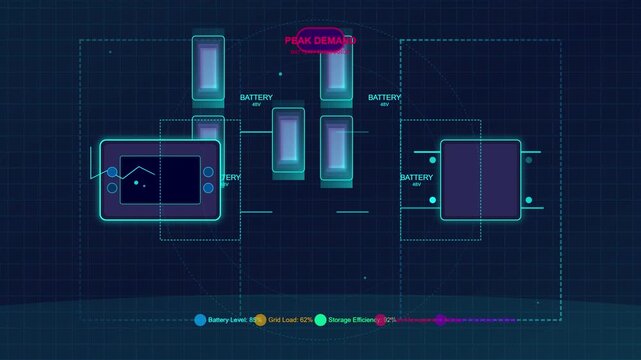This screenshot has height=360, width=641.
Task: Toggle the filled blue upper-left controller knob
Action: [112, 172]
